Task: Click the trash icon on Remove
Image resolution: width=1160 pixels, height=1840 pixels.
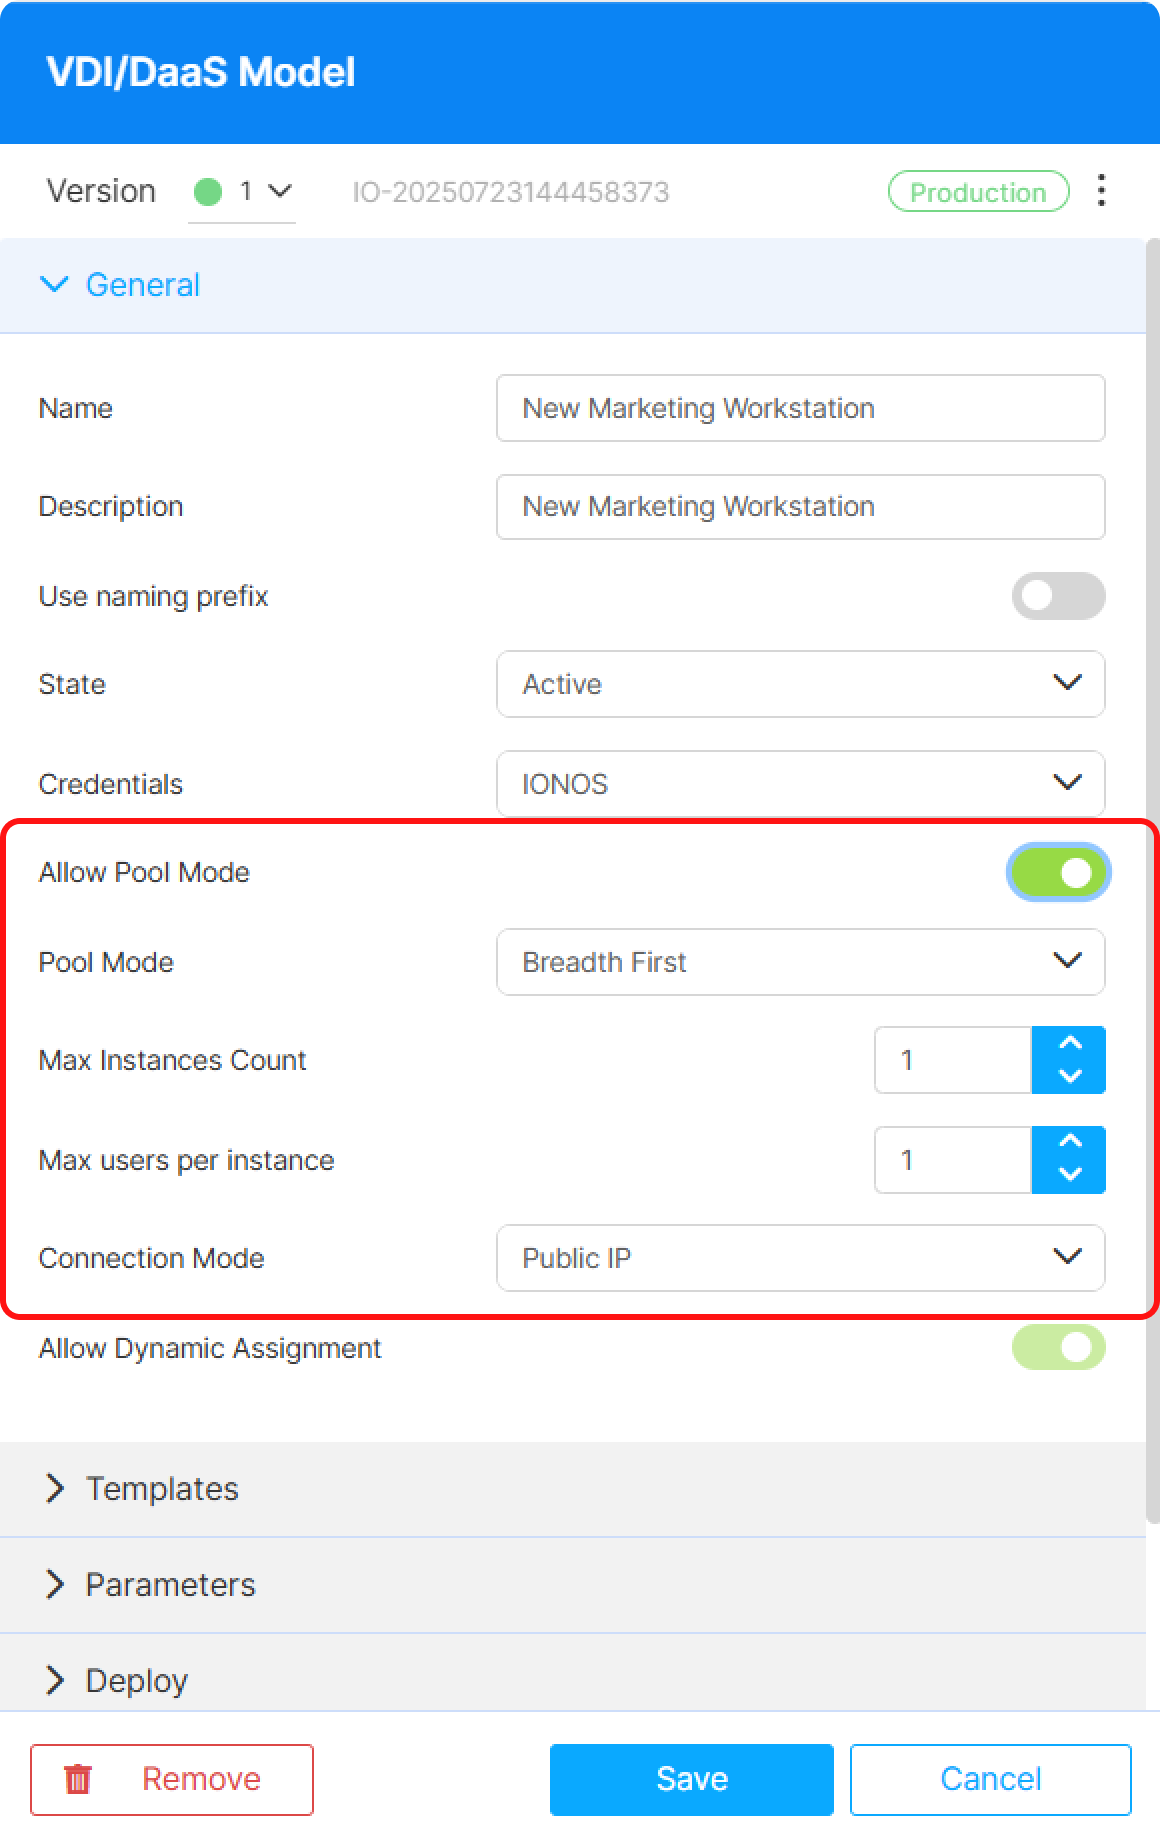Action: click(78, 1779)
